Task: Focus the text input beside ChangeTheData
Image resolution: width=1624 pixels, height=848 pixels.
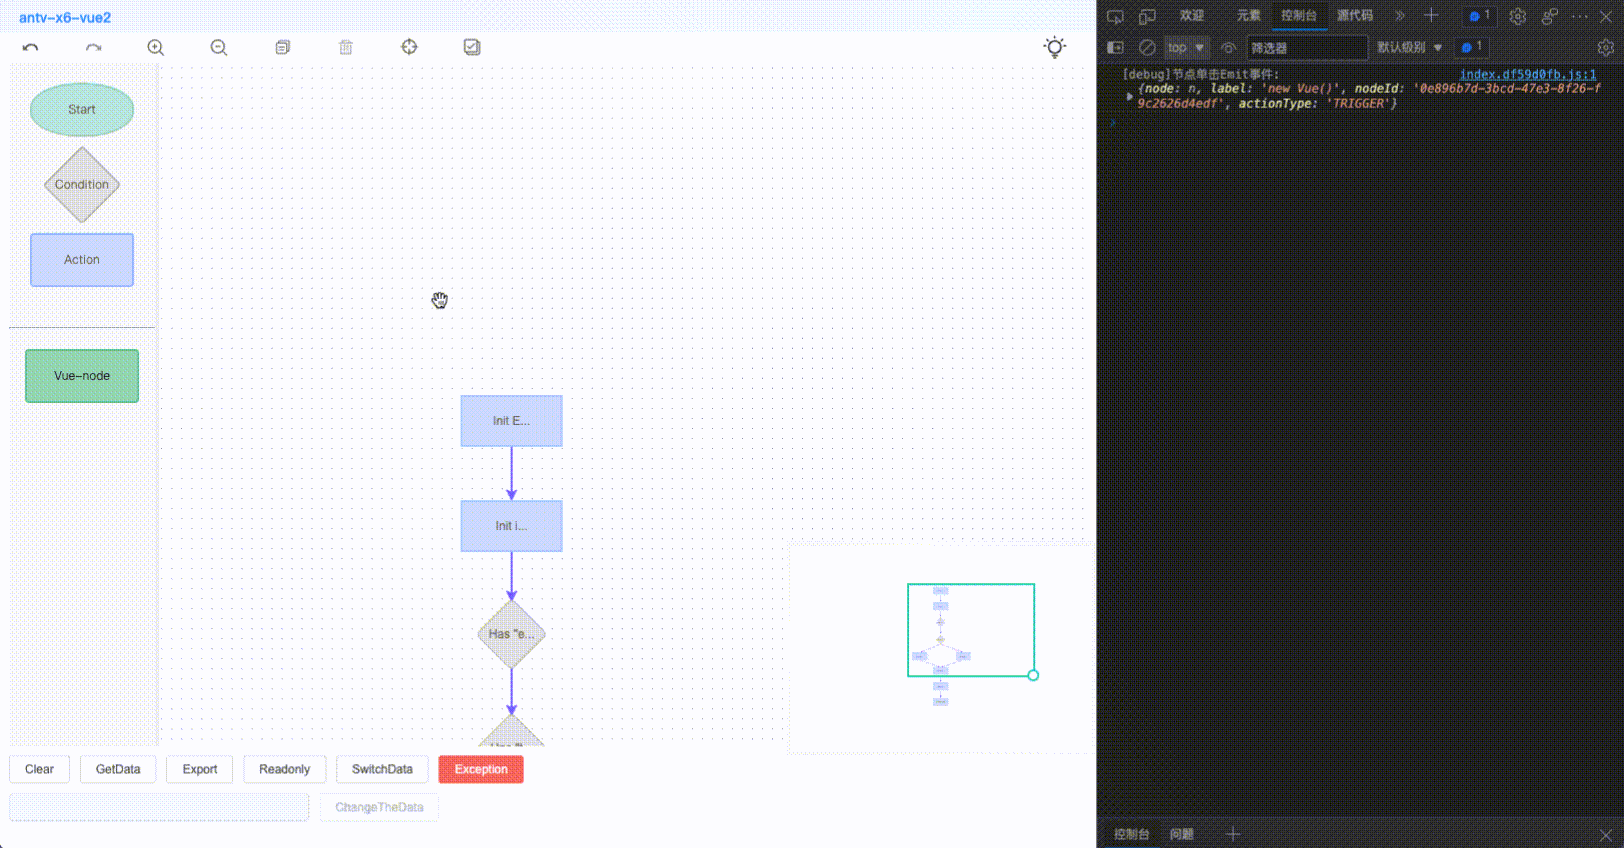Action: [x=159, y=807]
